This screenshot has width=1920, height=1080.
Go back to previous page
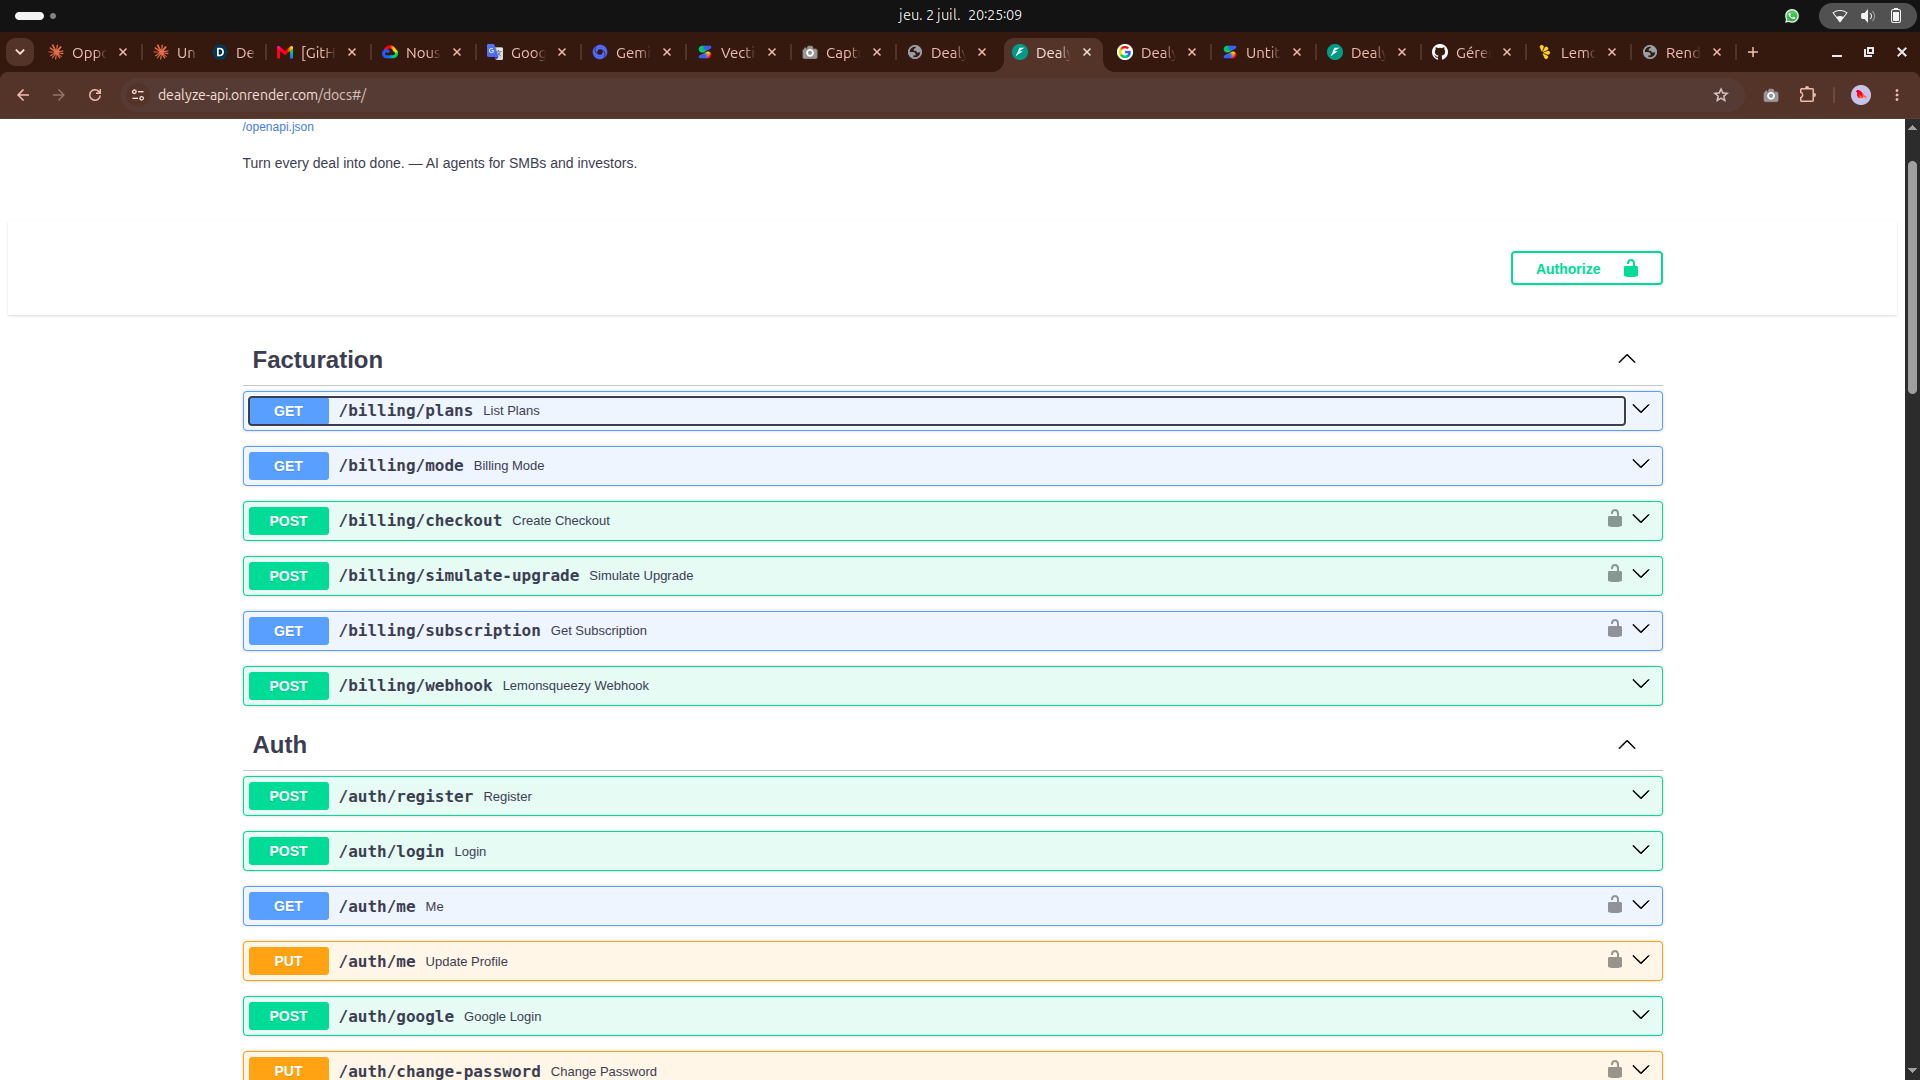[23, 95]
